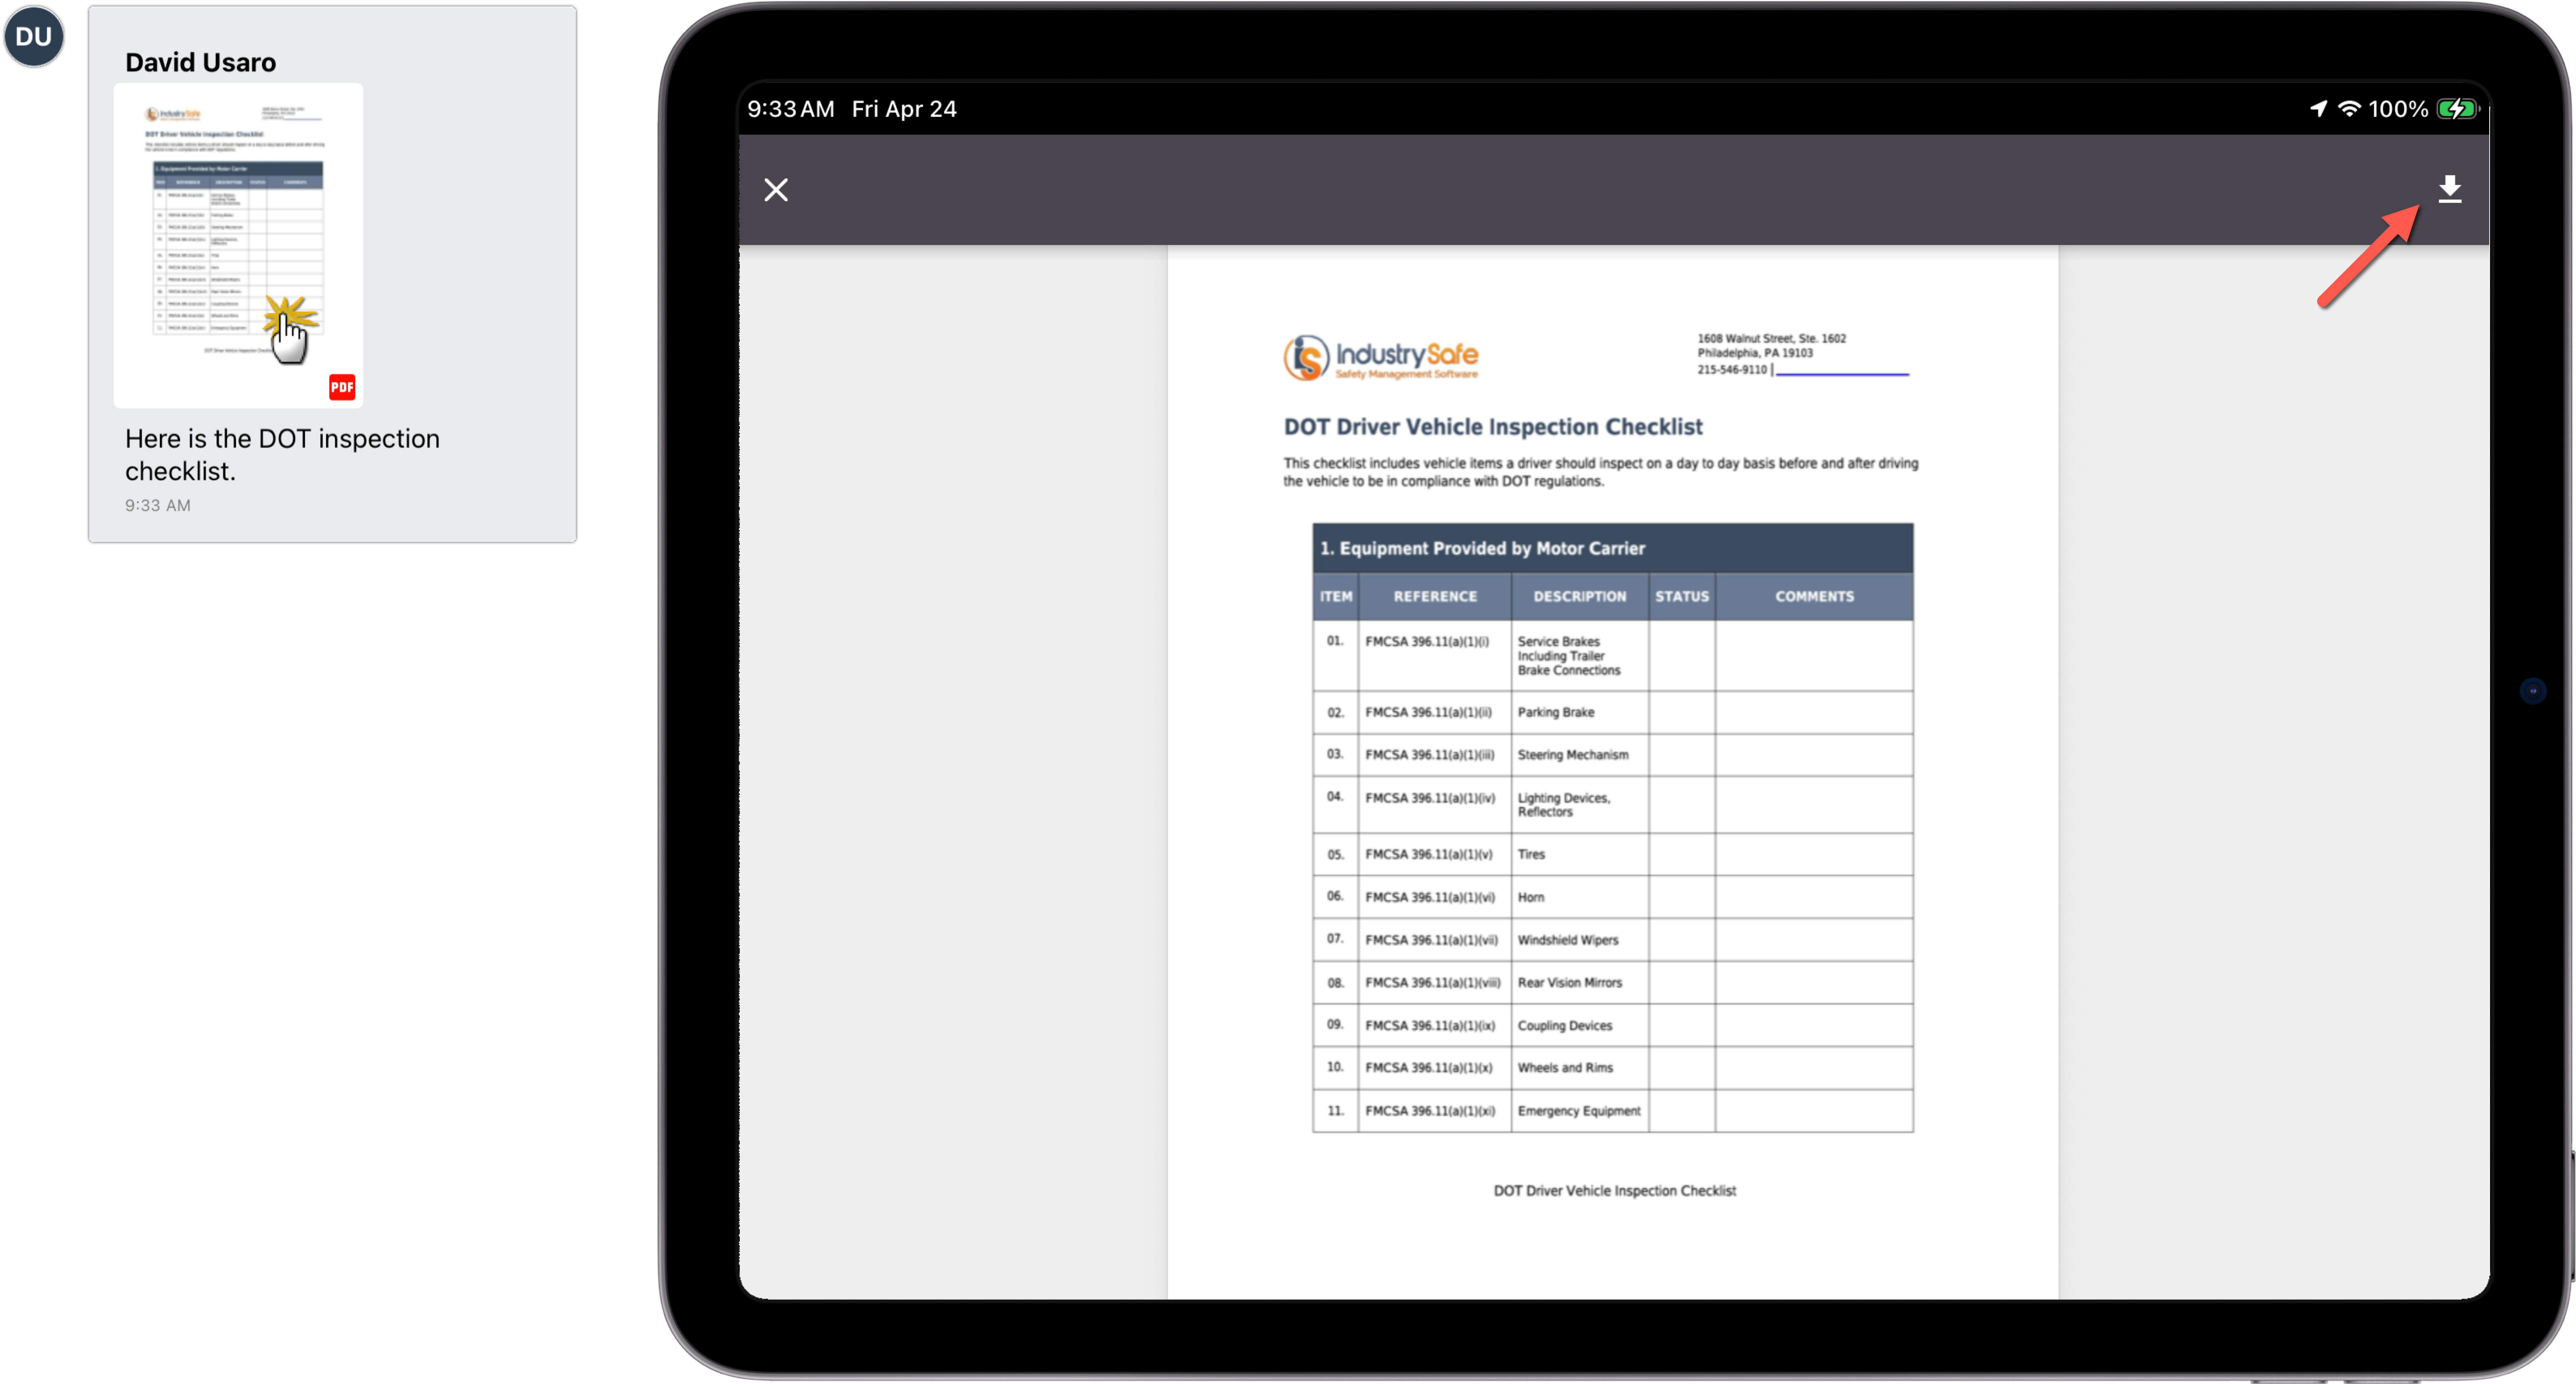Tap the battery icon in status bar

pyautogui.click(x=2458, y=109)
